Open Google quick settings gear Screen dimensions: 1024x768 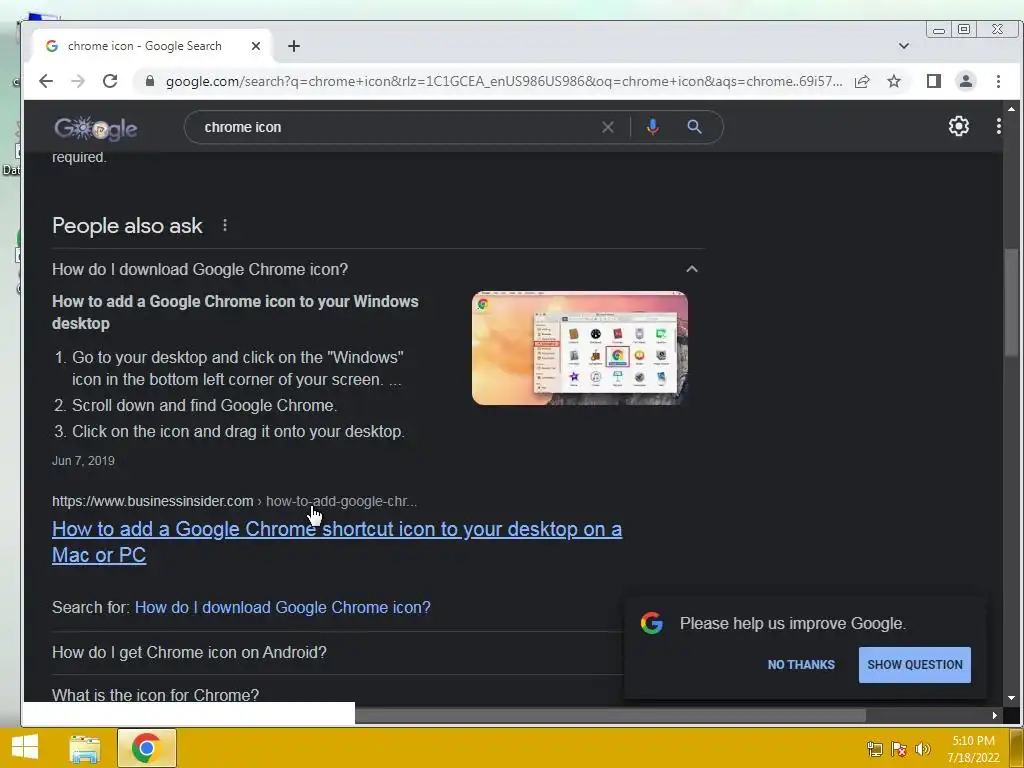point(959,126)
